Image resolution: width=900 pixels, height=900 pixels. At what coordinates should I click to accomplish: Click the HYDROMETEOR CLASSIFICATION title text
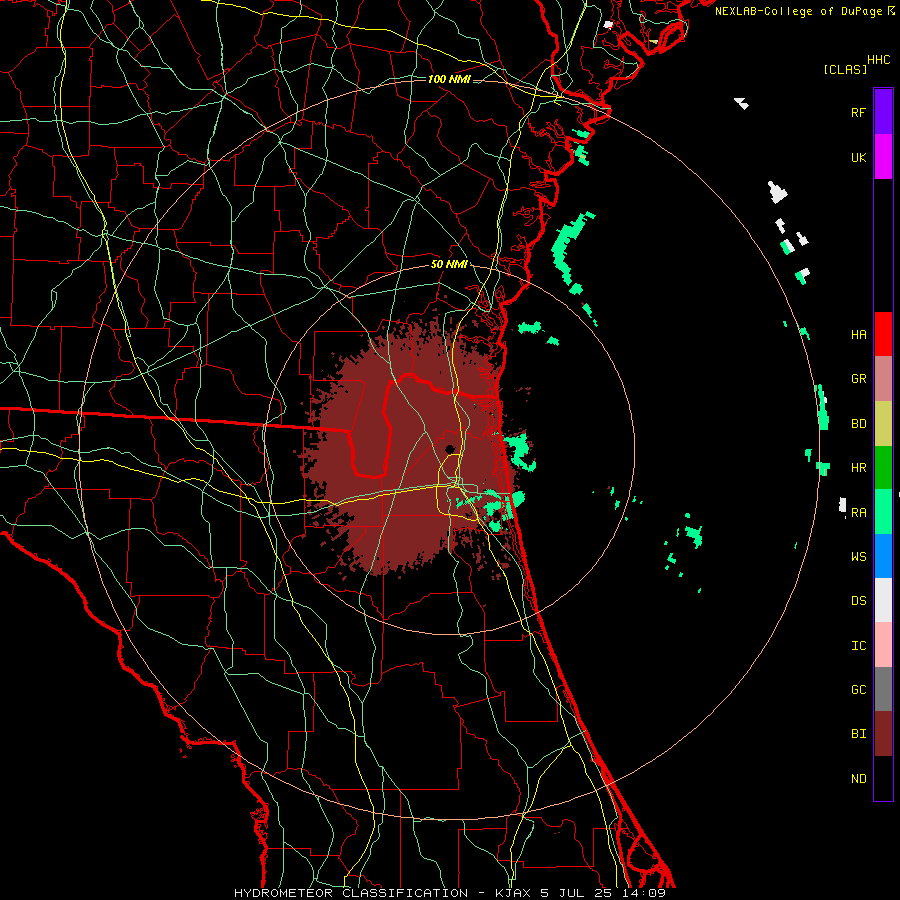pos(351,893)
